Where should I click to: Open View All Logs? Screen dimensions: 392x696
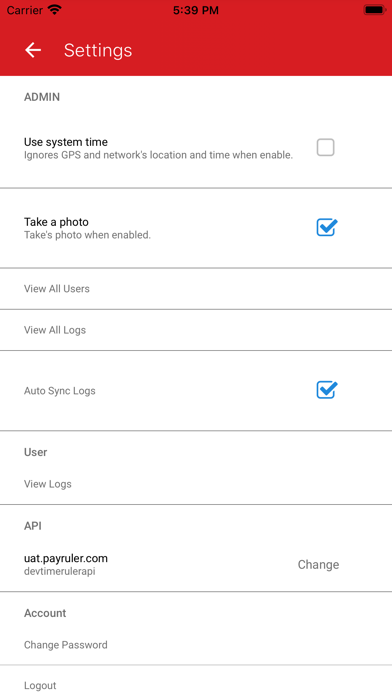coord(196,330)
